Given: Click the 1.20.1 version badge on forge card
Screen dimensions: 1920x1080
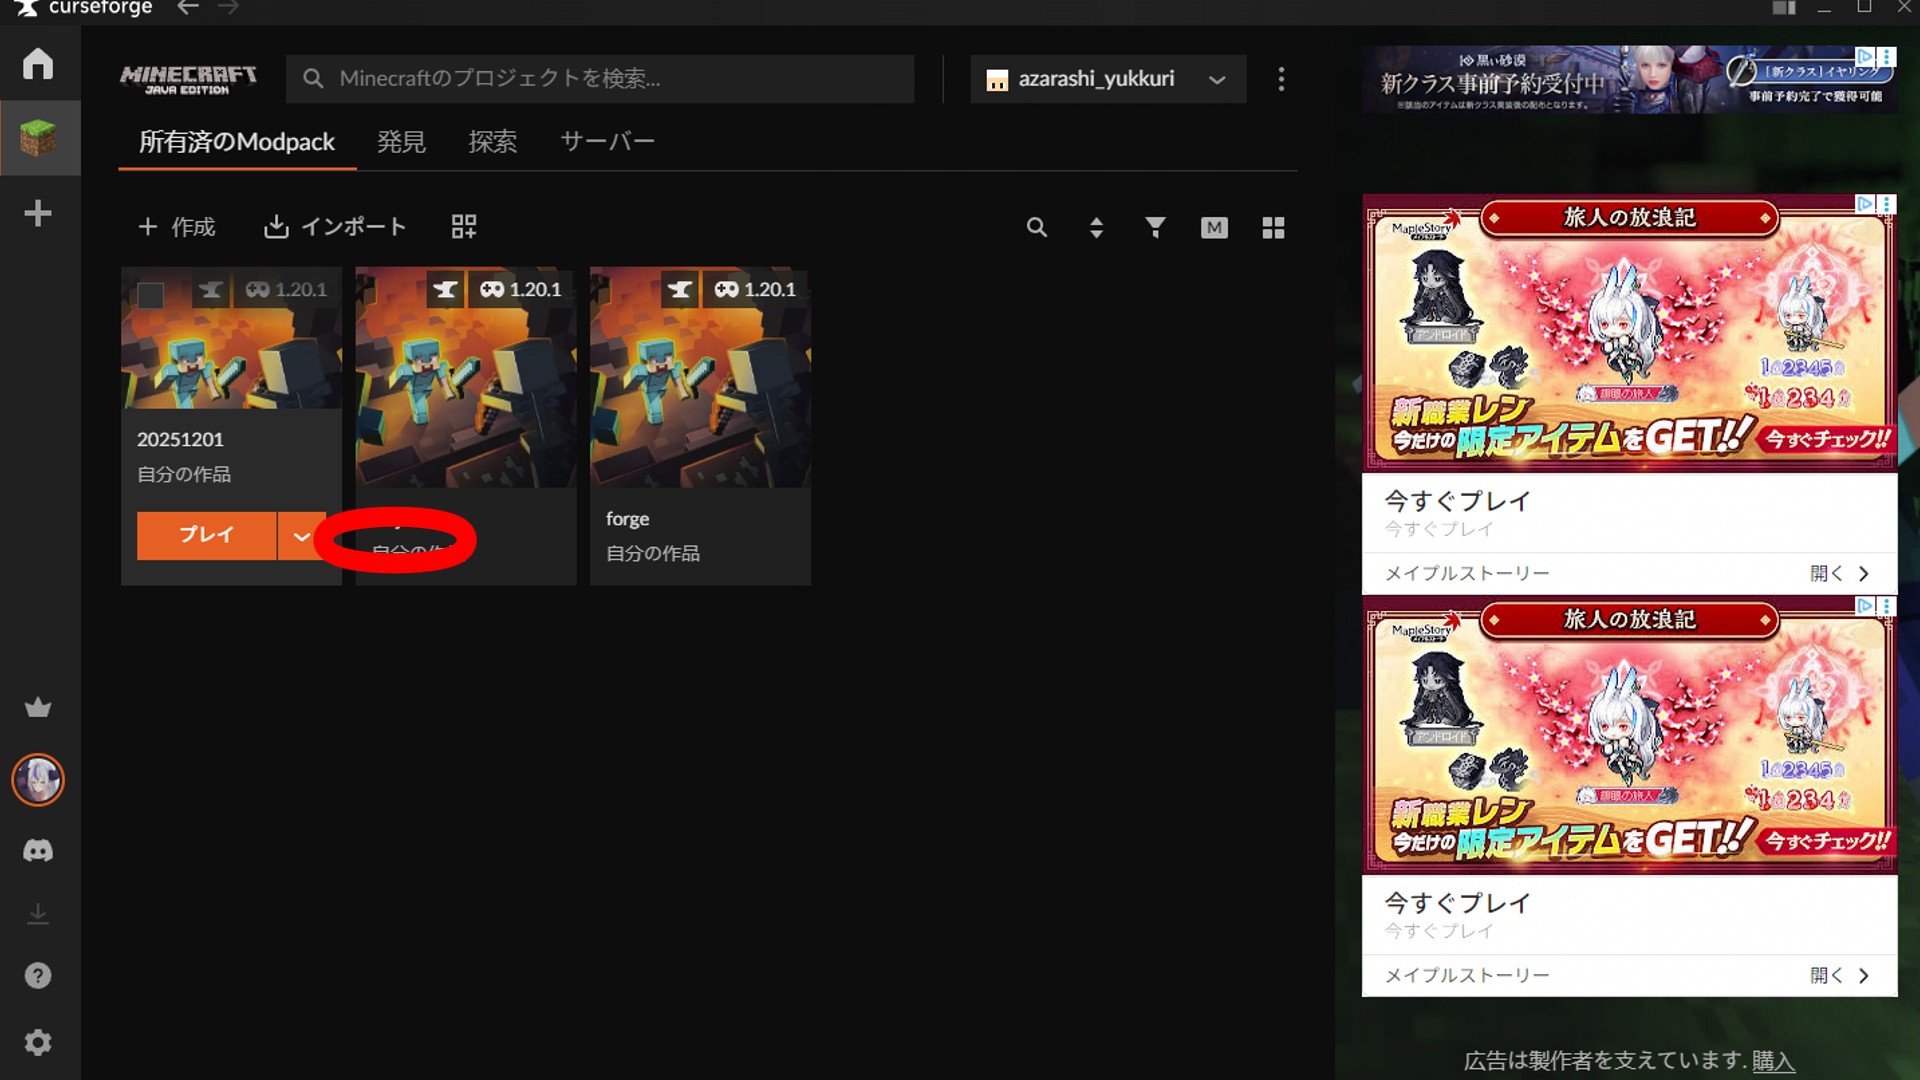Looking at the screenshot, I should [756, 290].
